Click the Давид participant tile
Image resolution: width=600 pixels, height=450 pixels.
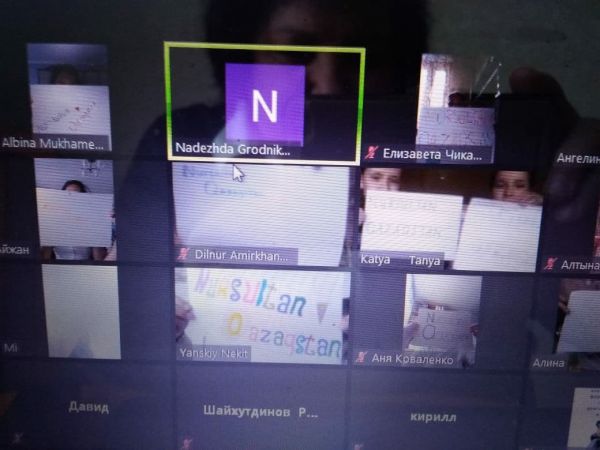(88, 407)
